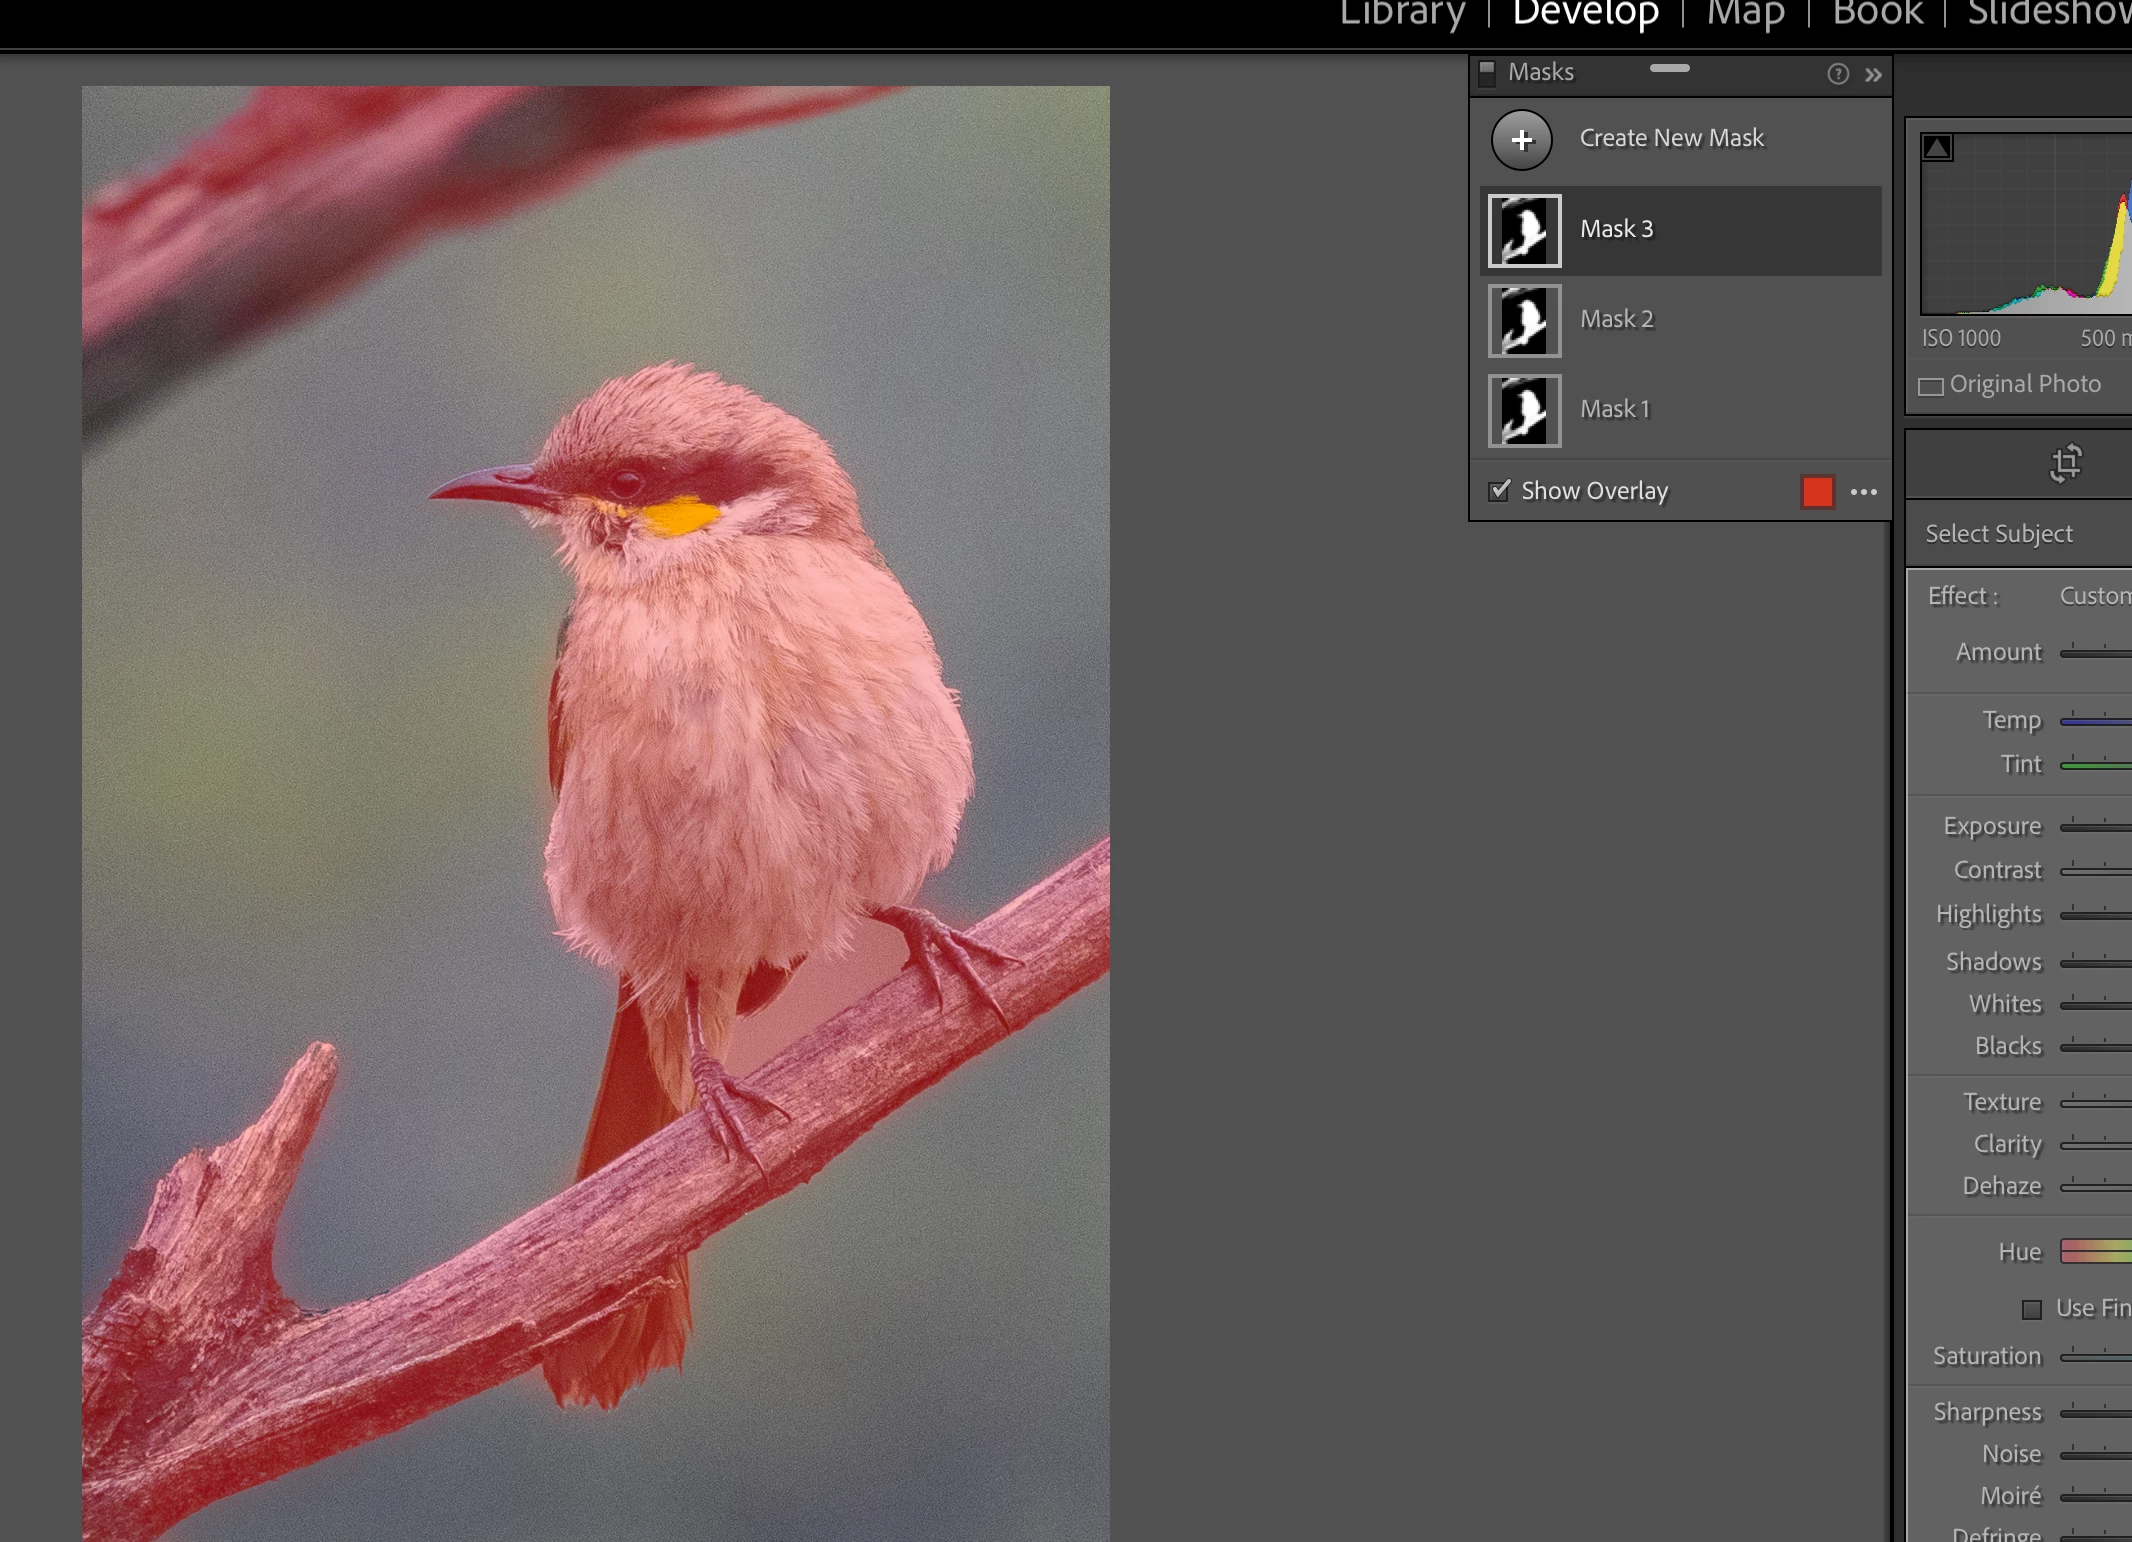The height and width of the screenshot is (1542, 2132).
Task: Toggle the Masks panel on/off switch
Action: 1487,73
